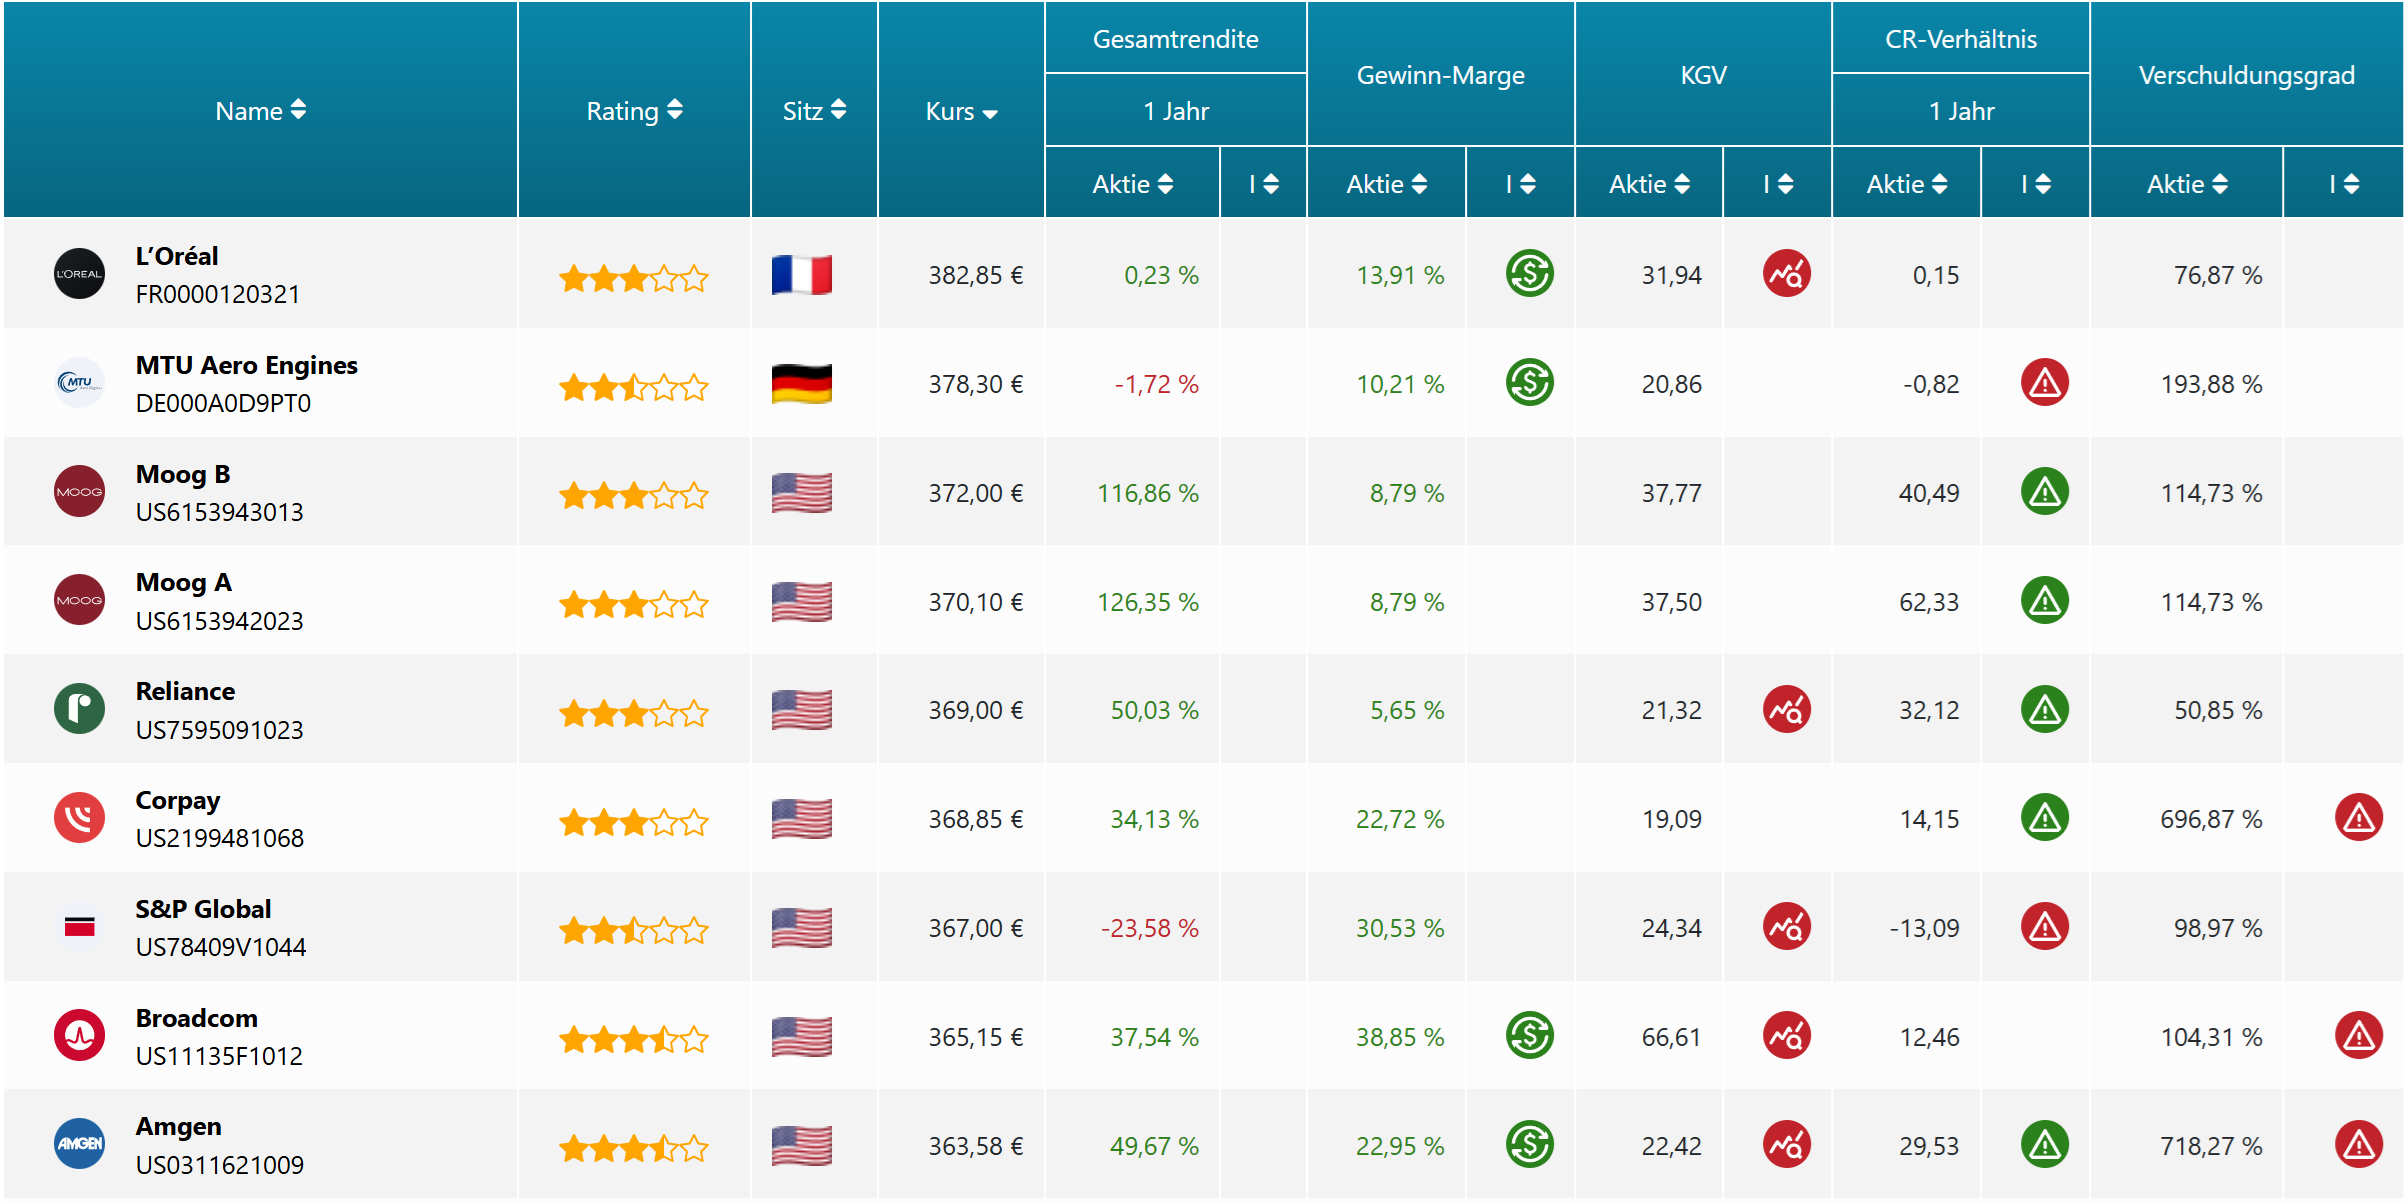Select Broadcom KGV value 66,61
This screenshot has width=2407, height=1203.
1671,1037
